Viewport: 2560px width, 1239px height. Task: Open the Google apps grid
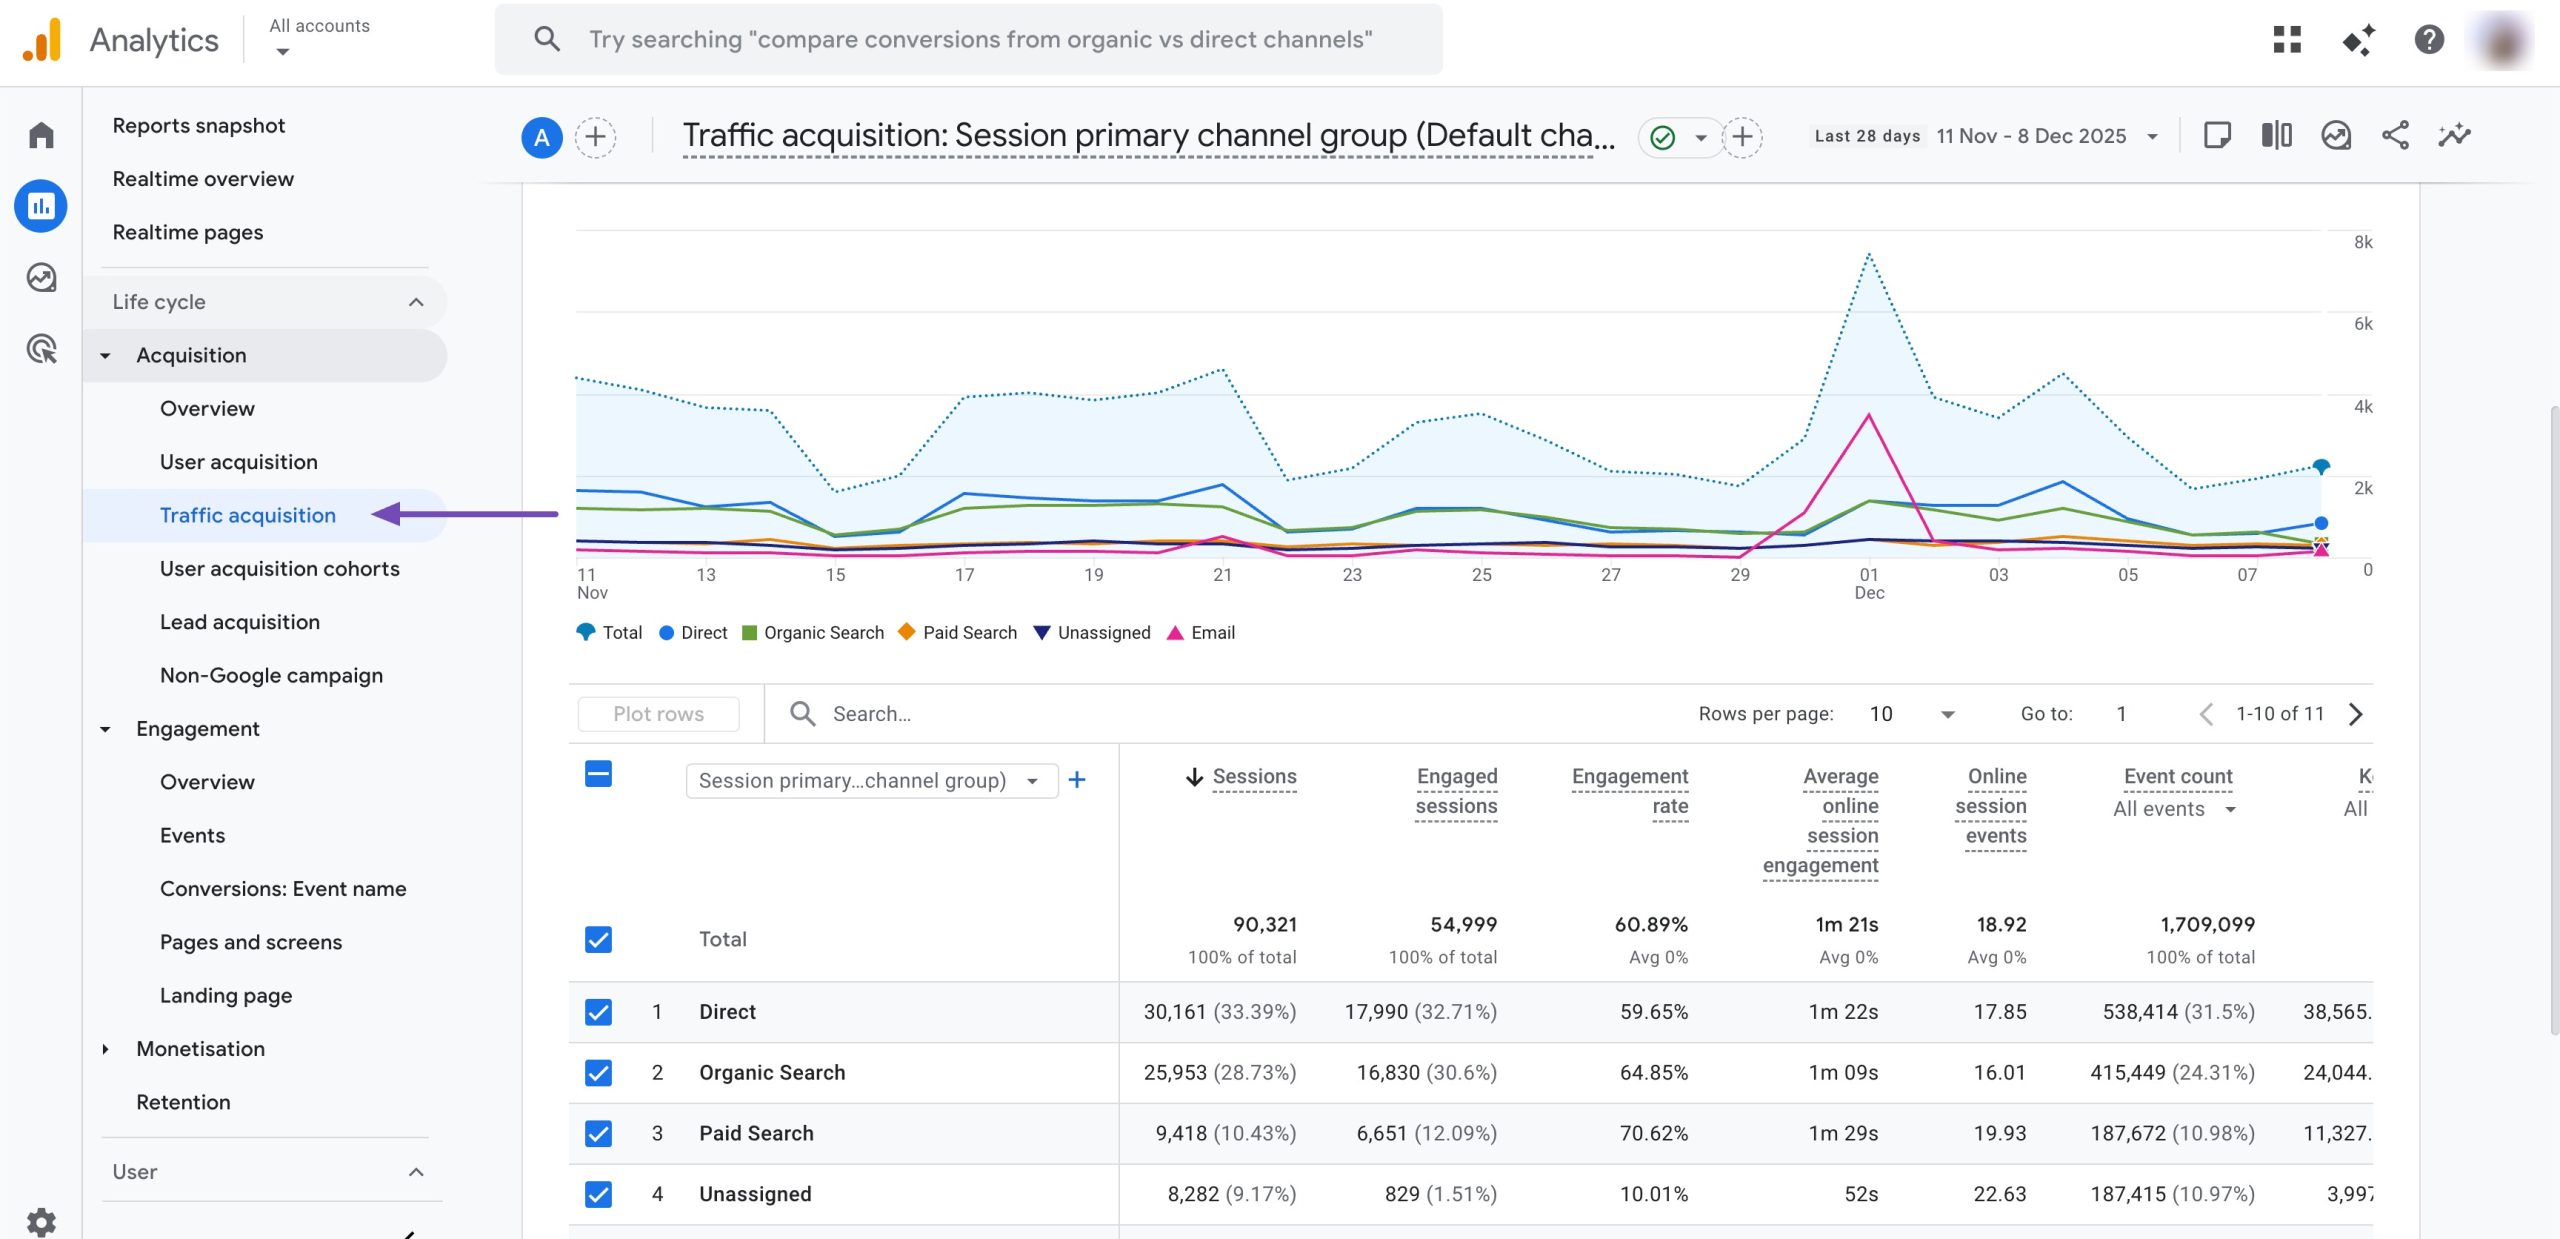pyautogui.click(x=2289, y=40)
